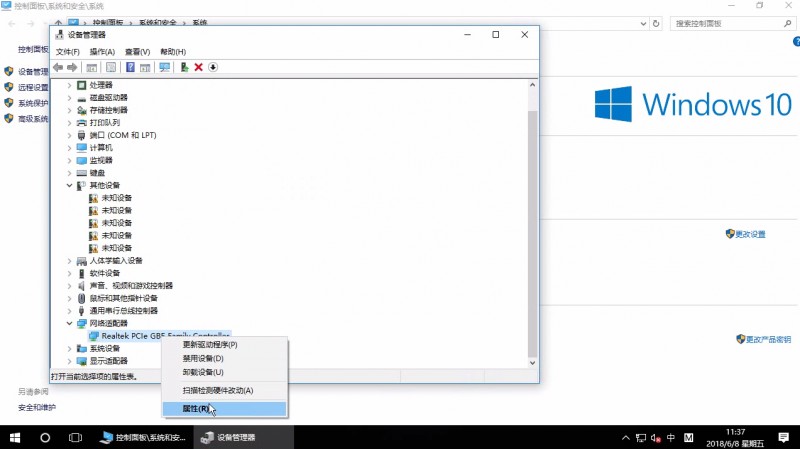Screen dimensions: 800x449
Task: Click the refresh icon in Control Panel address bar
Action: point(656,23)
